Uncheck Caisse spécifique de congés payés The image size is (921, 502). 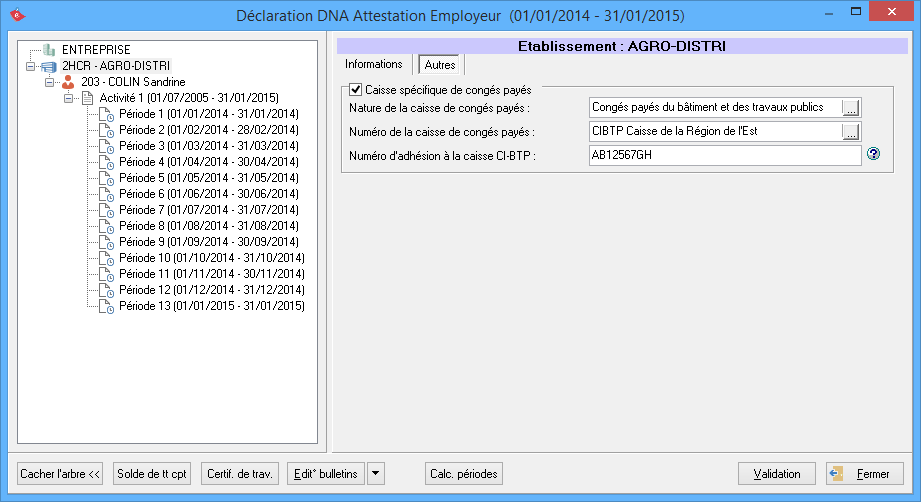coord(355,90)
